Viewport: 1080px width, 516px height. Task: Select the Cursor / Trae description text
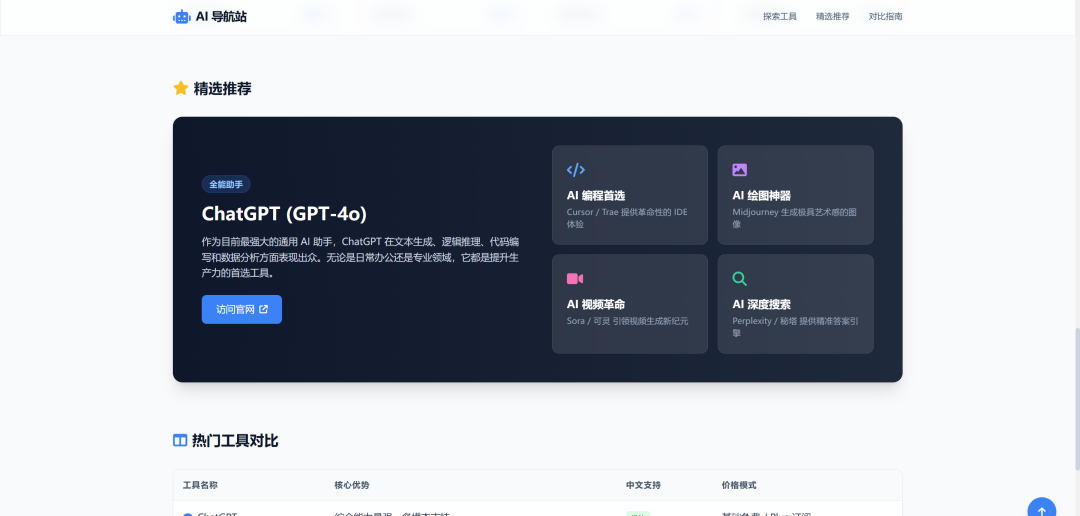627,218
